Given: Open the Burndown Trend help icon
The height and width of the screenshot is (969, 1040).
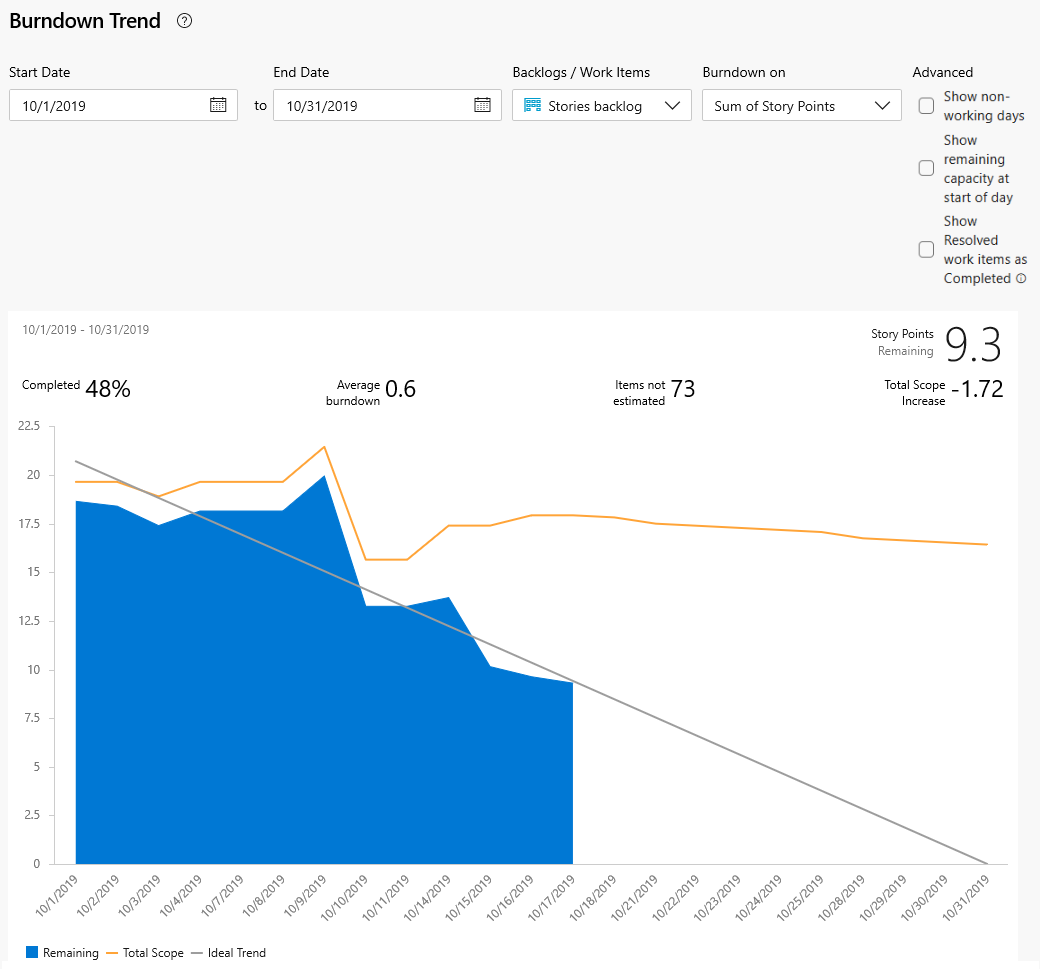Looking at the screenshot, I should click(x=184, y=21).
